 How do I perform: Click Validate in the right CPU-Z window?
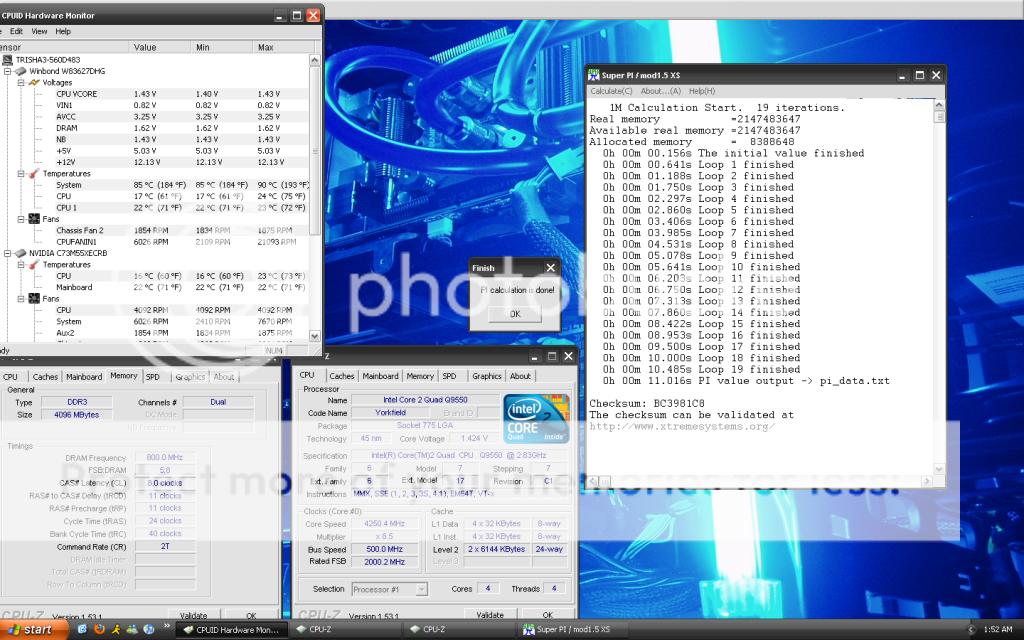490,615
